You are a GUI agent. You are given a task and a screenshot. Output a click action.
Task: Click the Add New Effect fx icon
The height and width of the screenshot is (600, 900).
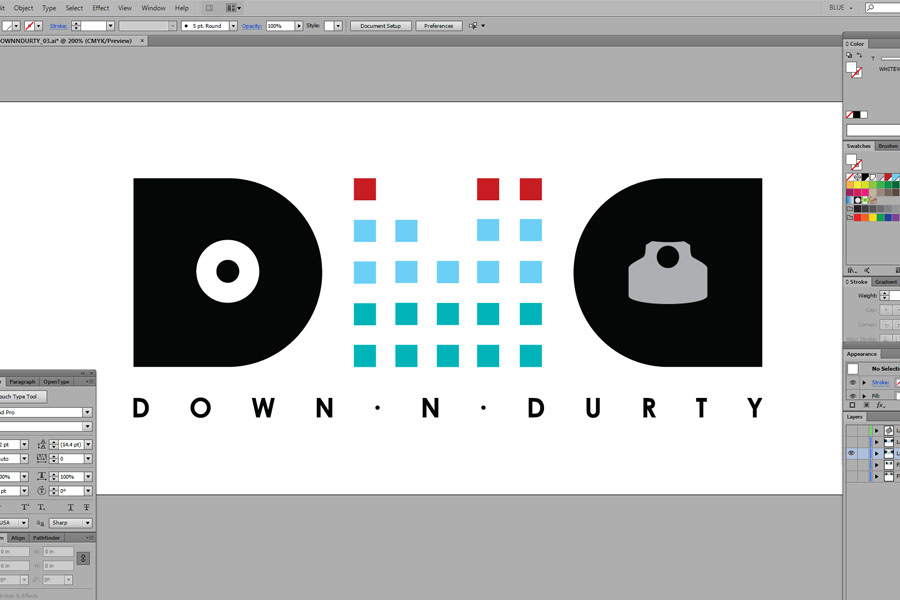[x=881, y=405]
